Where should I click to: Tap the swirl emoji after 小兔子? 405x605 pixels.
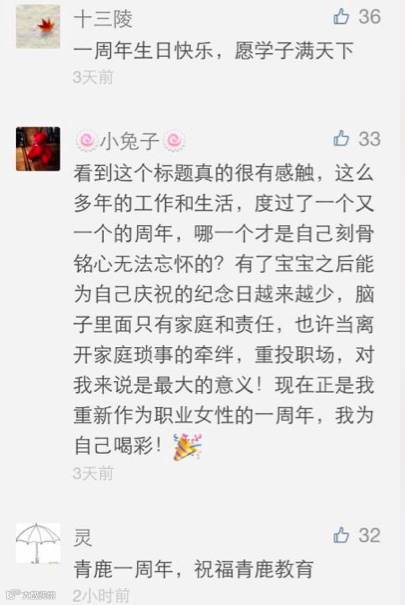coord(174,141)
